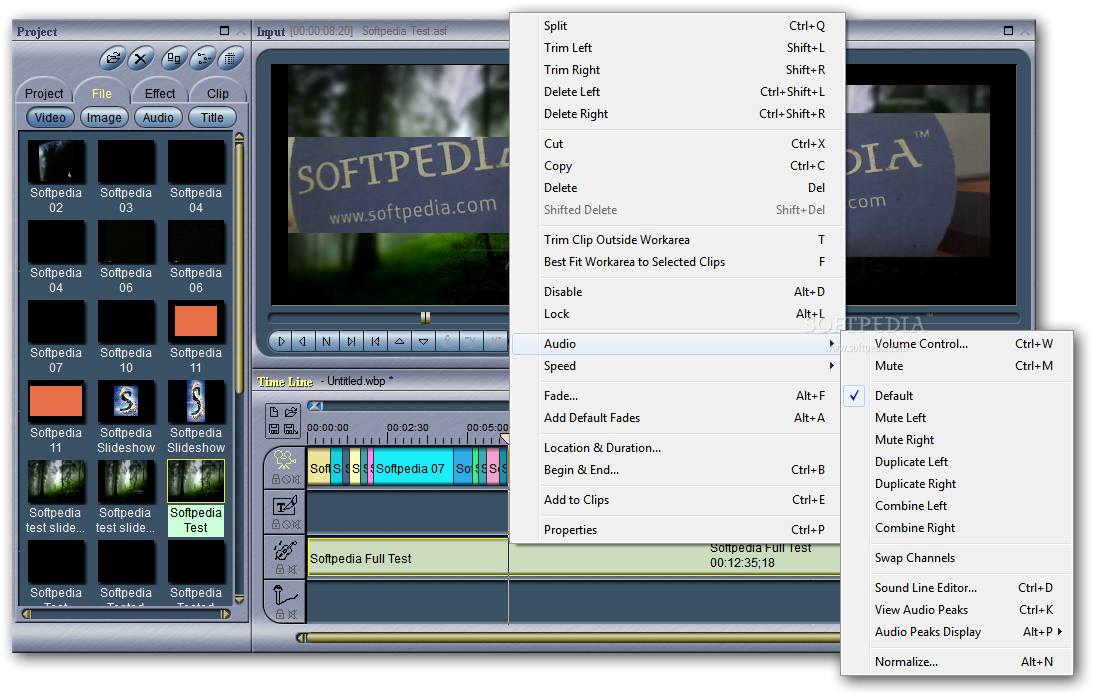The image size is (1094, 696).
Task: Switch to the Effect tab
Action: [x=160, y=93]
